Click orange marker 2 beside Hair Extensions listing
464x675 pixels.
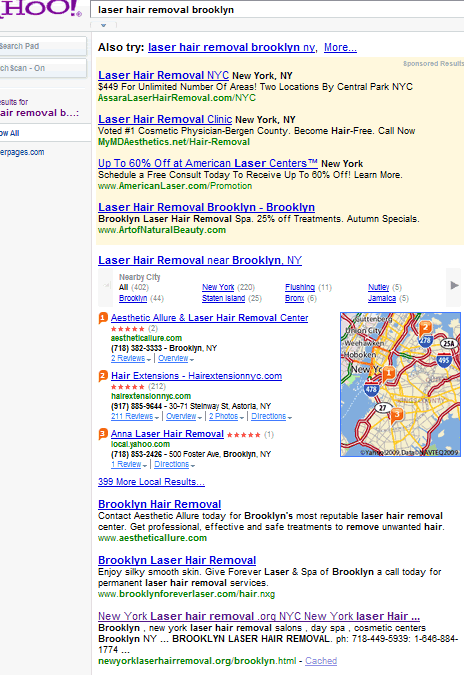coord(103,376)
